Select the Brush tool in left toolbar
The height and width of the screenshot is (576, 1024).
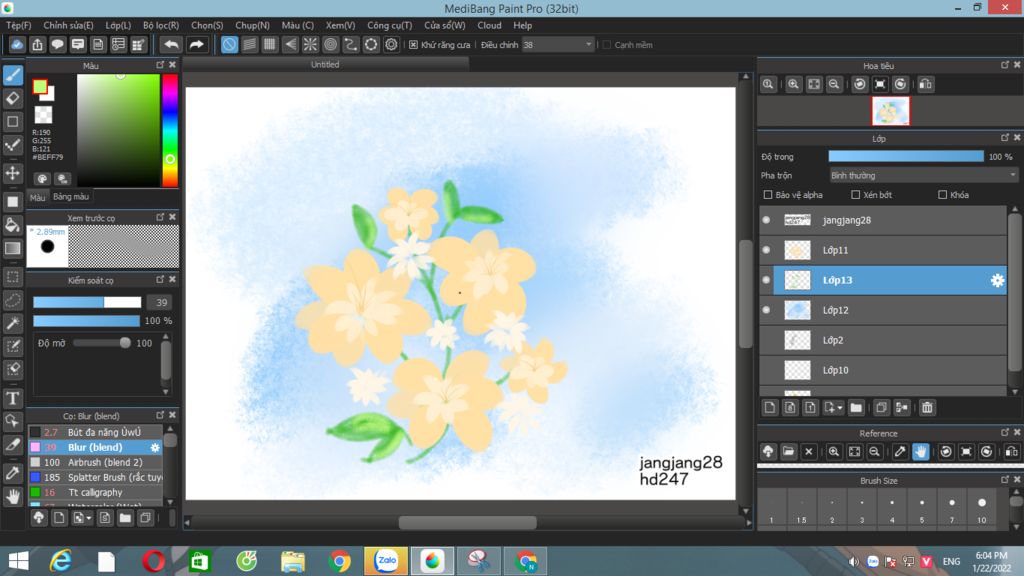13,75
